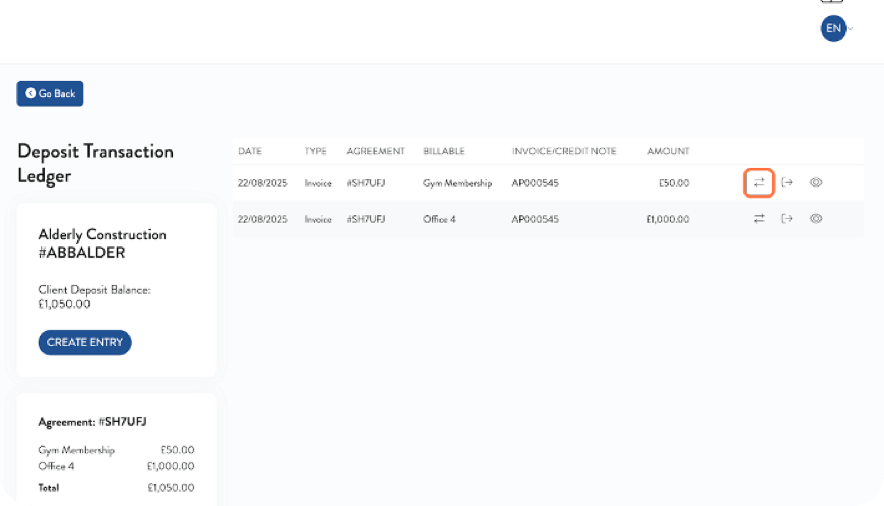Viewport: 884px width, 506px height.
Task: Click the exit arrow icon in Gym Membership row
Action: [x=787, y=183]
